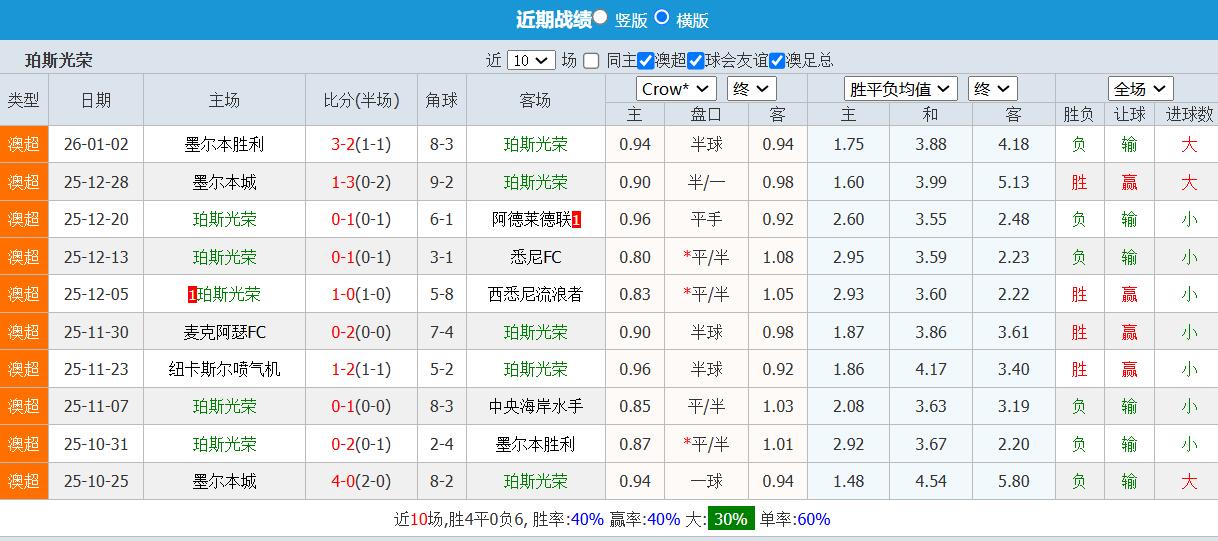
Task: Click the 珀斯光荣 team title
Action: 59,60
